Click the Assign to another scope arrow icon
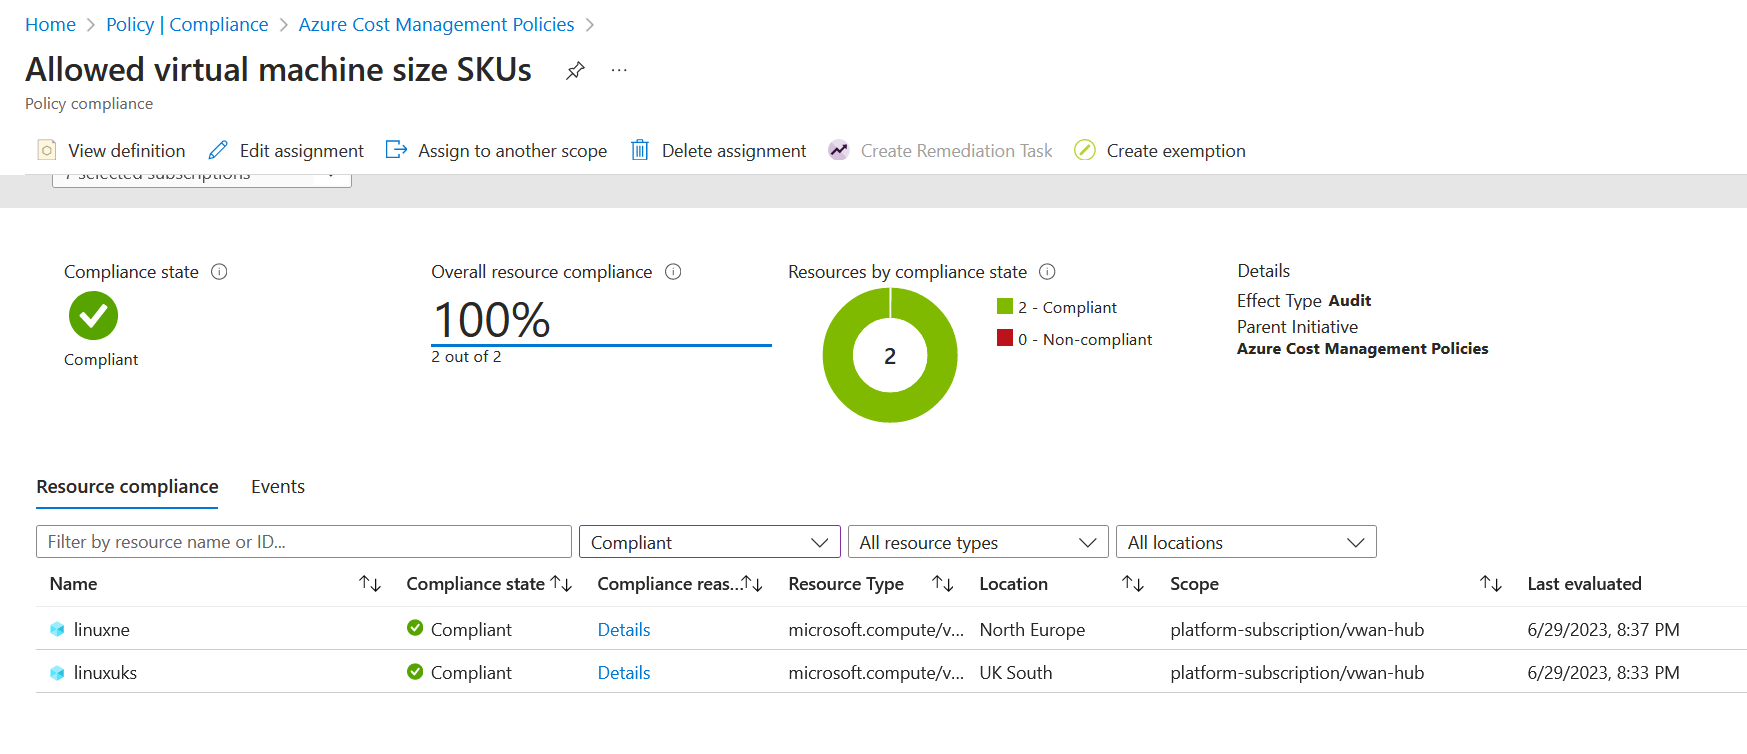1747x754 pixels. pos(396,150)
